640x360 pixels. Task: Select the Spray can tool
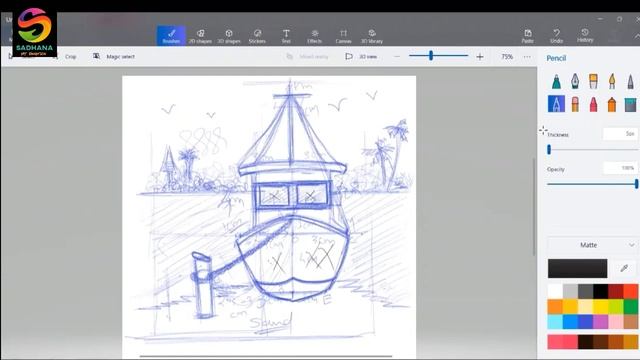tap(611, 104)
